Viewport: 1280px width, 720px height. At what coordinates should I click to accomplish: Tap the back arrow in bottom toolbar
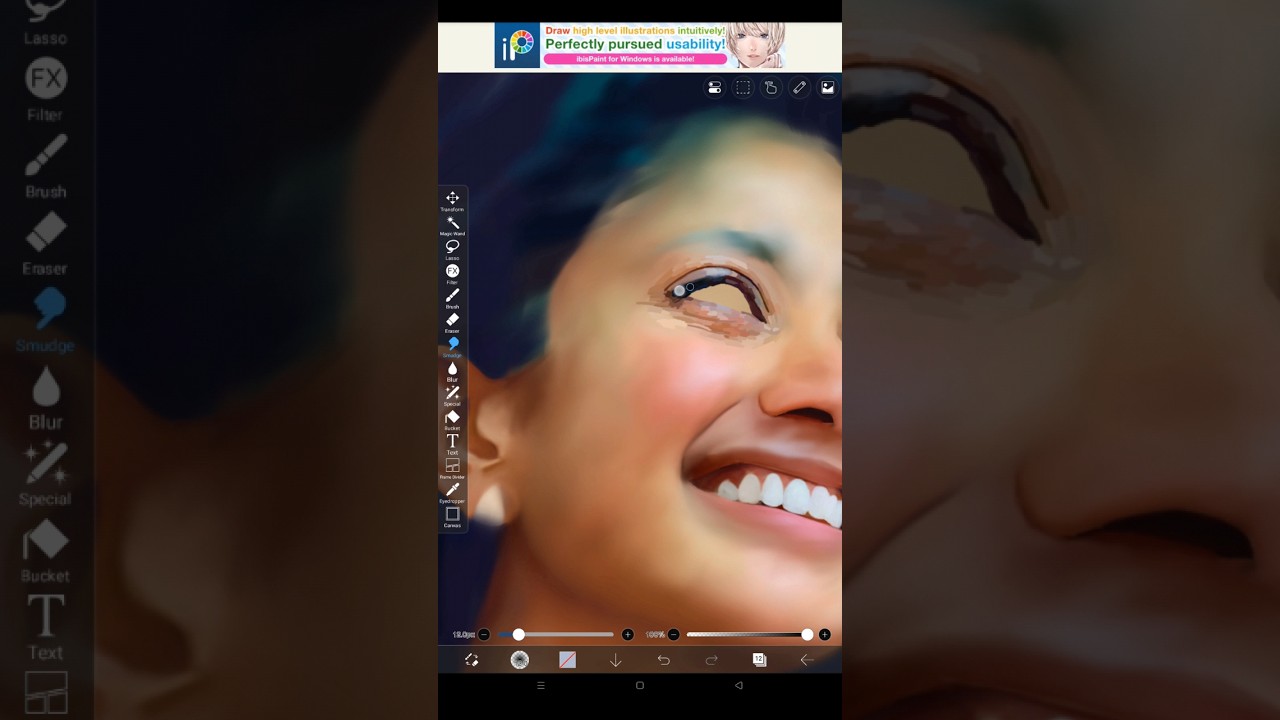[x=807, y=660]
